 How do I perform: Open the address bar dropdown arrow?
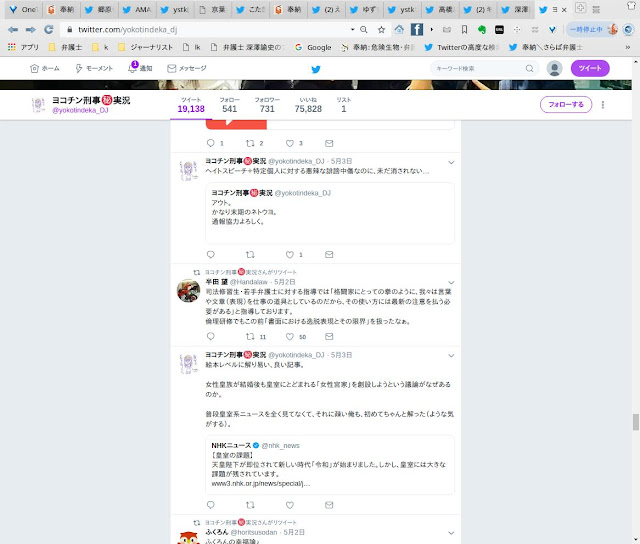coord(352,29)
